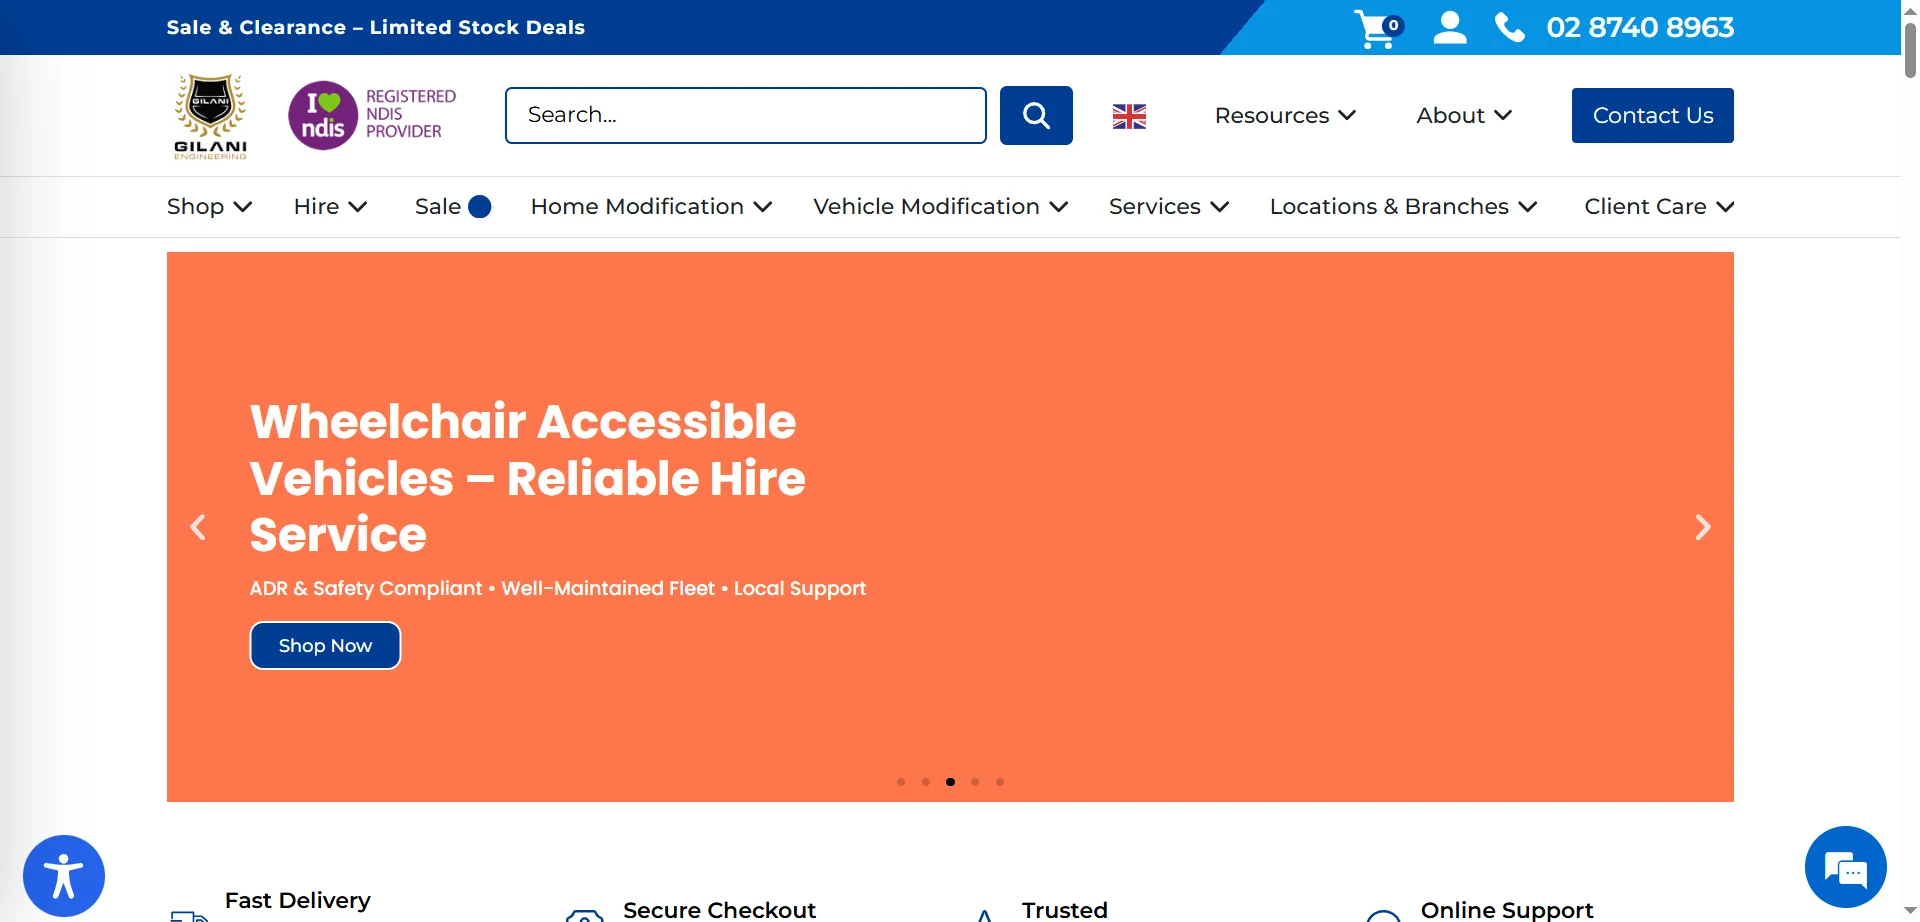This screenshot has width=1920, height=922.
Task: Expand the Resources dropdown
Action: [x=1285, y=116]
